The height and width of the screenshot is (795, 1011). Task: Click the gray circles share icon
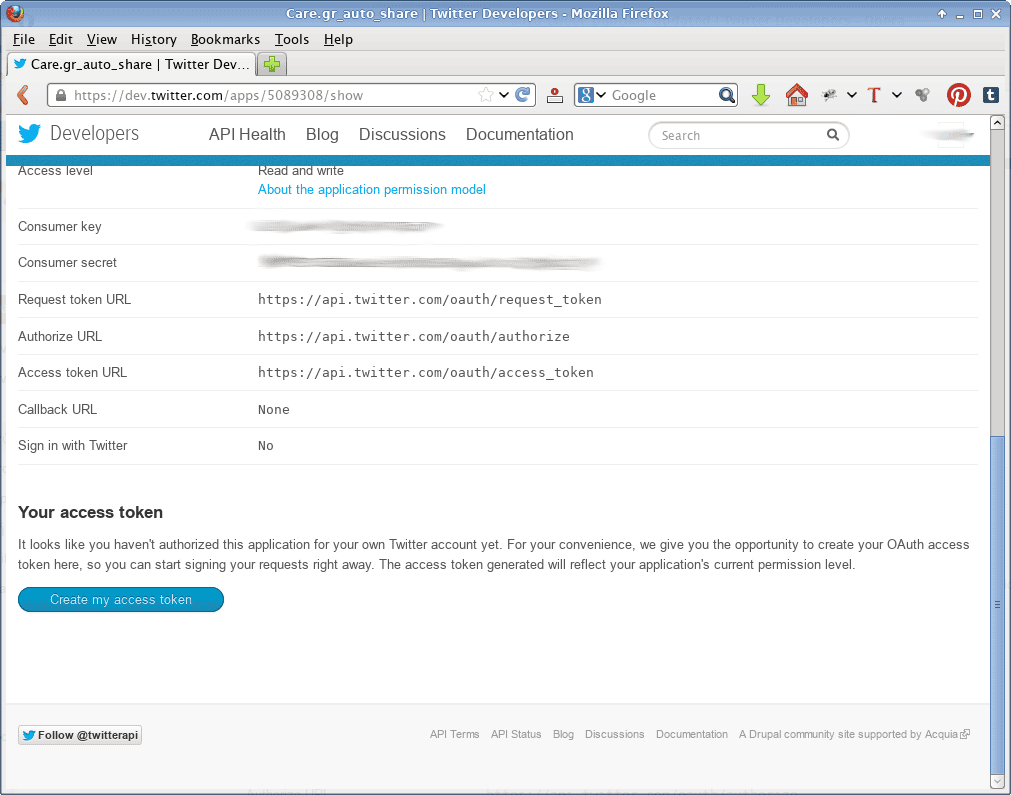tap(923, 95)
